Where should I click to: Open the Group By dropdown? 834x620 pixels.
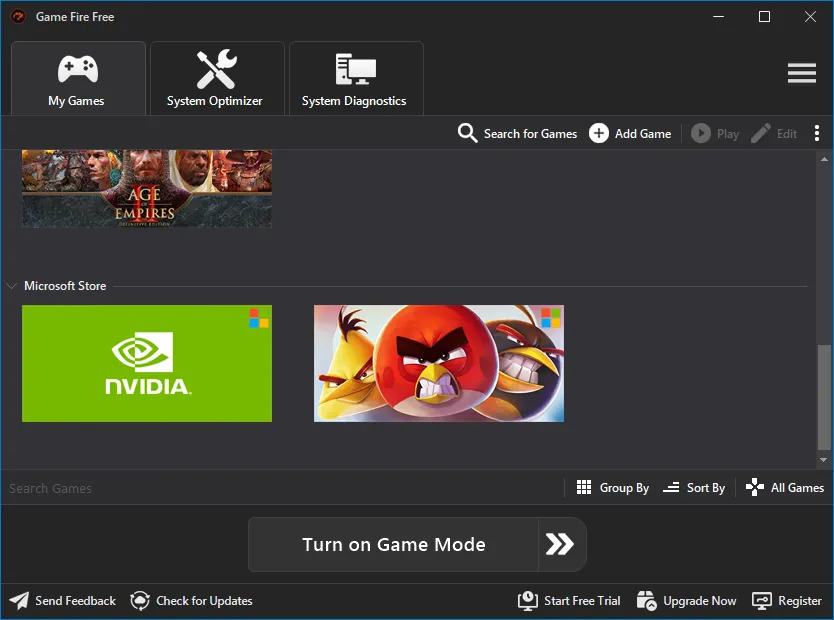(613, 488)
